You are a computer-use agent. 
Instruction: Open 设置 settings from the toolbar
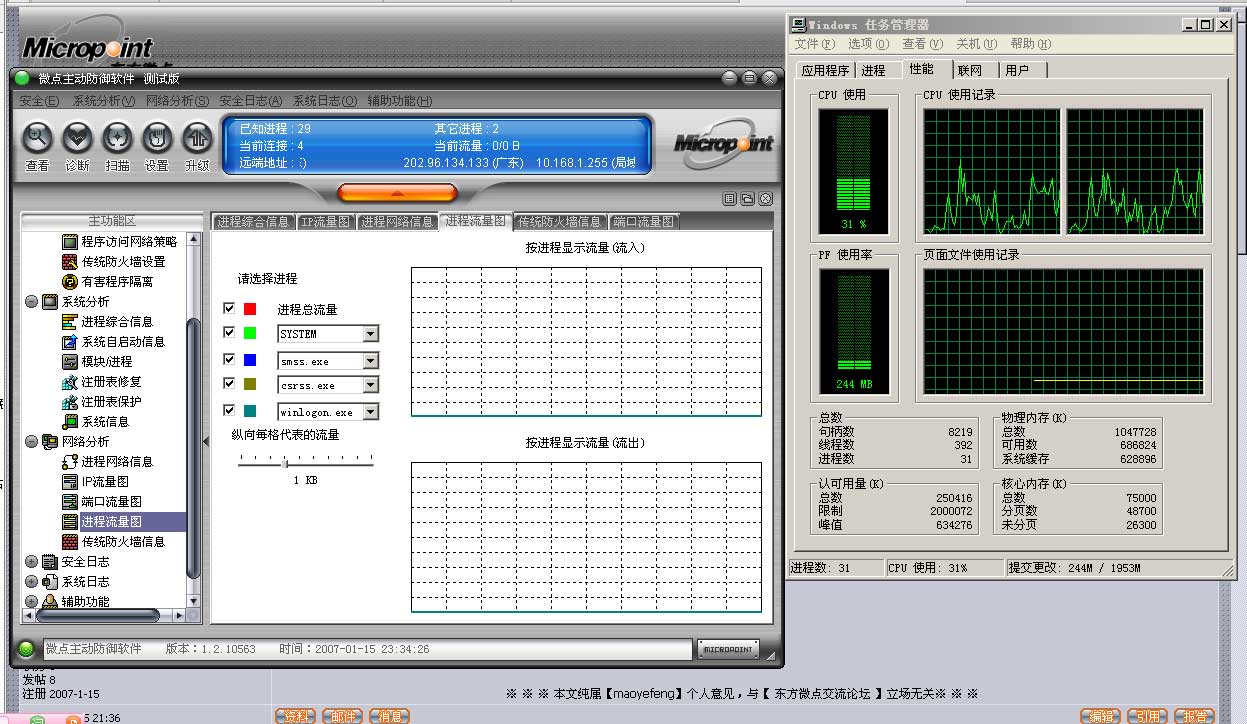coord(157,137)
